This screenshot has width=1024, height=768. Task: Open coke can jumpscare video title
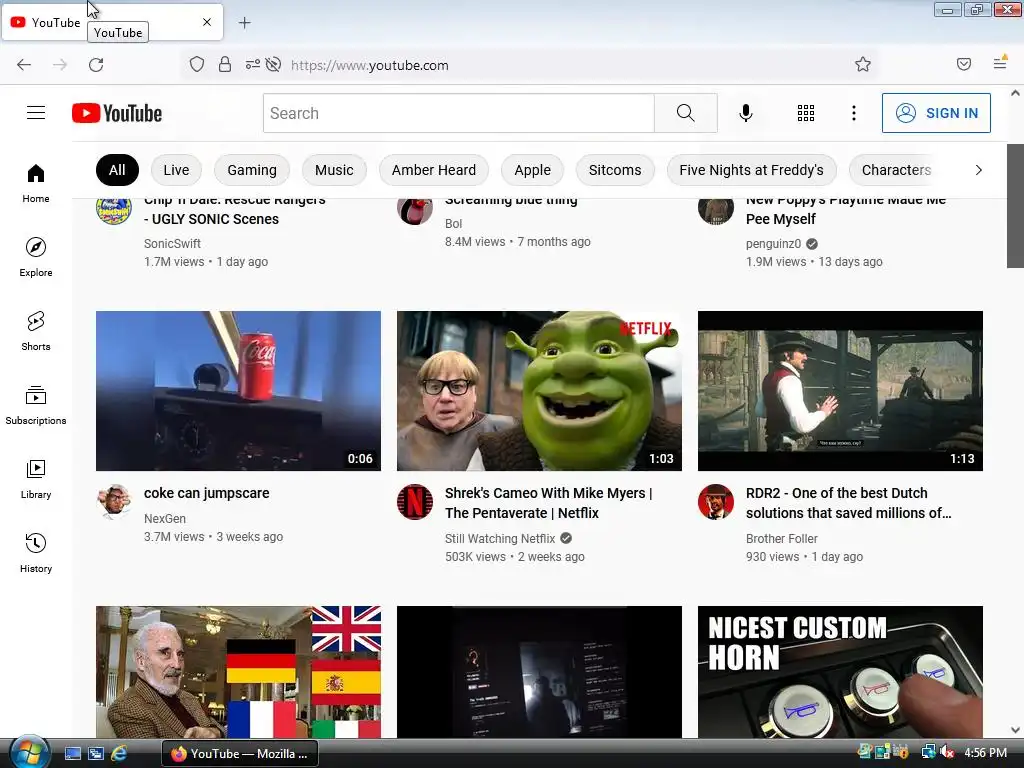coord(206,493)
